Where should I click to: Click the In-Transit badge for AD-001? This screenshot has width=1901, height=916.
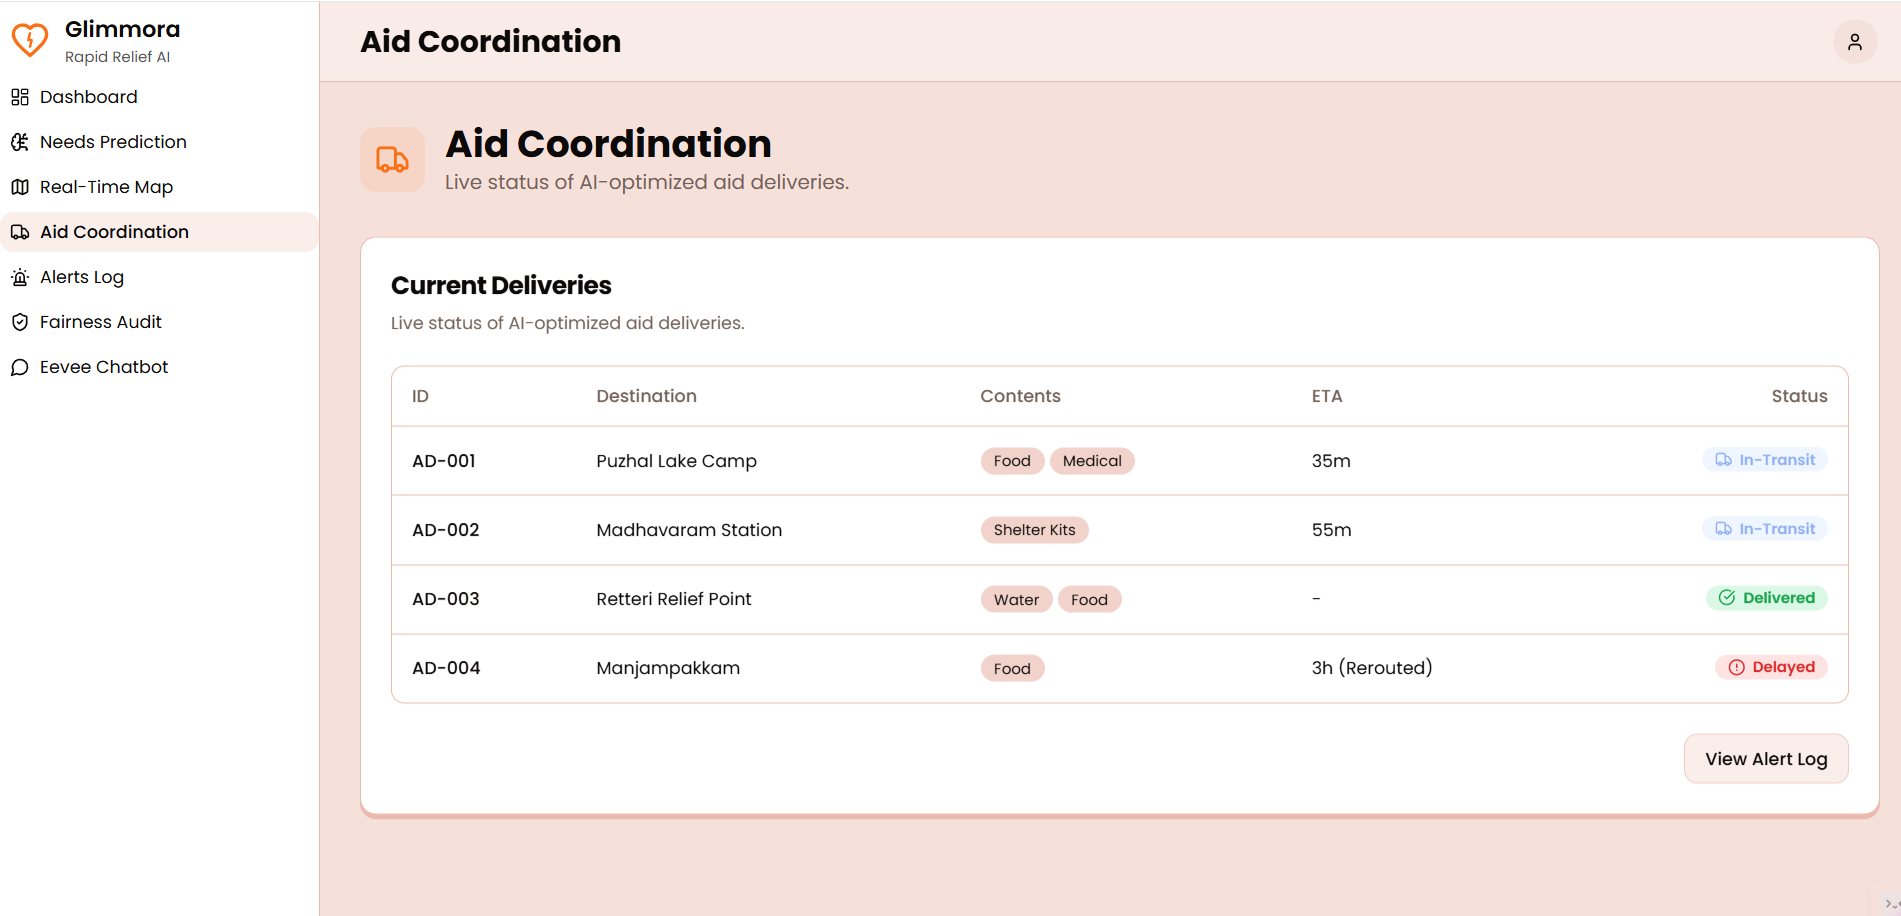(x=1765, y=460)
